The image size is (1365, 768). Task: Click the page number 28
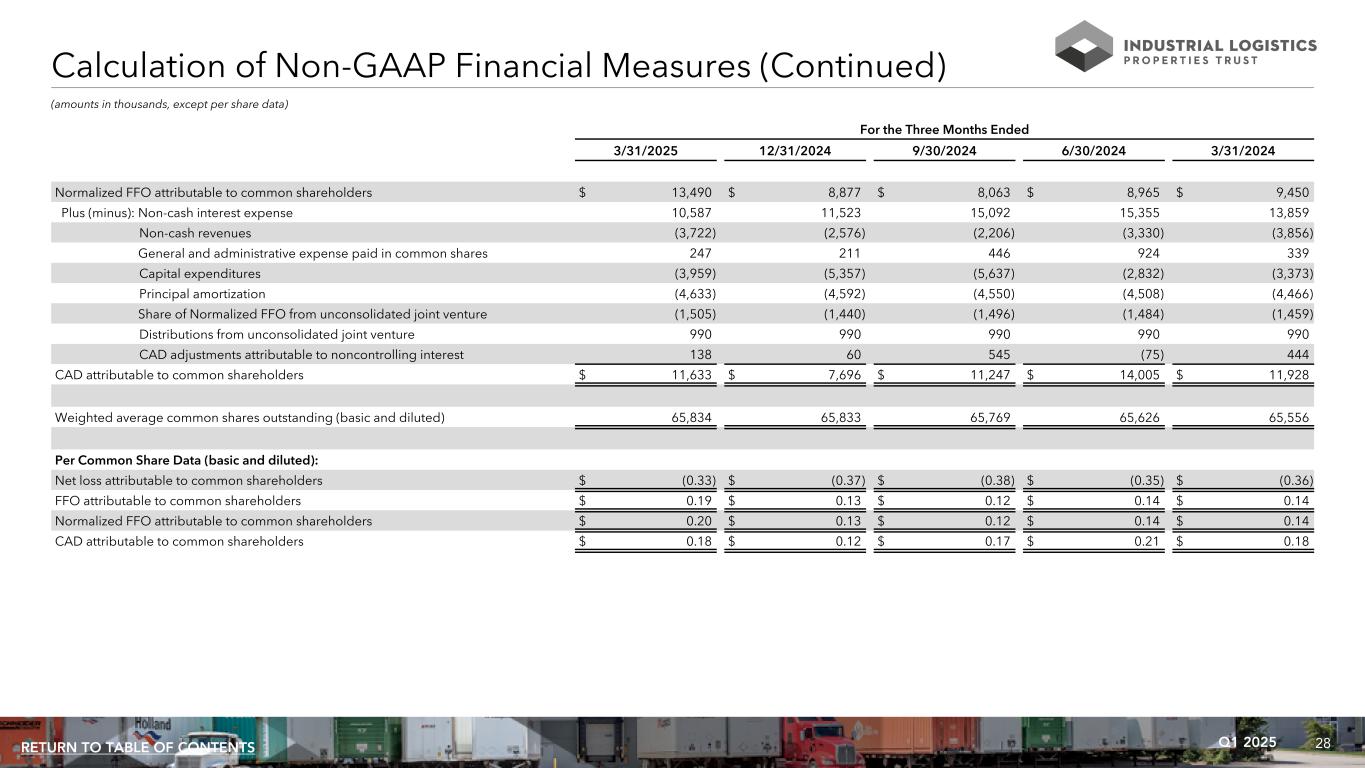(1322, 743)
